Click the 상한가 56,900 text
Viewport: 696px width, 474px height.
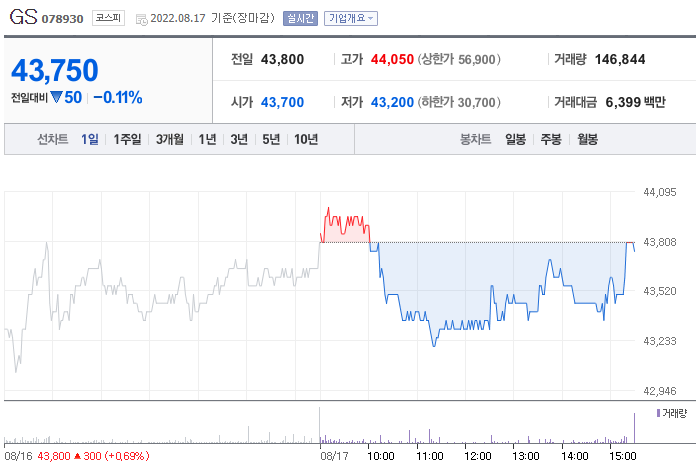459,59
